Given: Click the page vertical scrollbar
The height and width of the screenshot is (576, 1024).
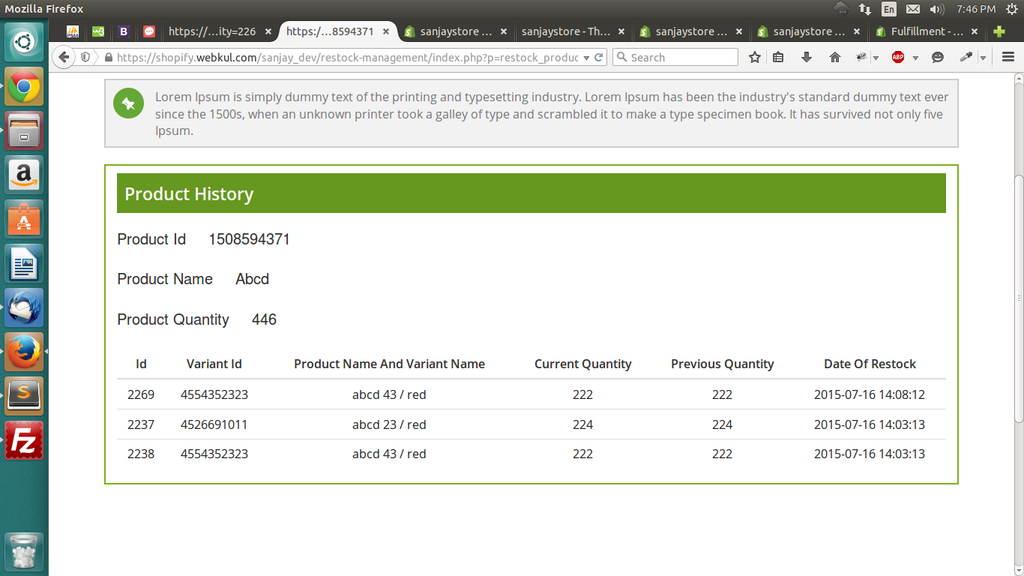Looking at the screenshot, I should (x=1018, y=300).
